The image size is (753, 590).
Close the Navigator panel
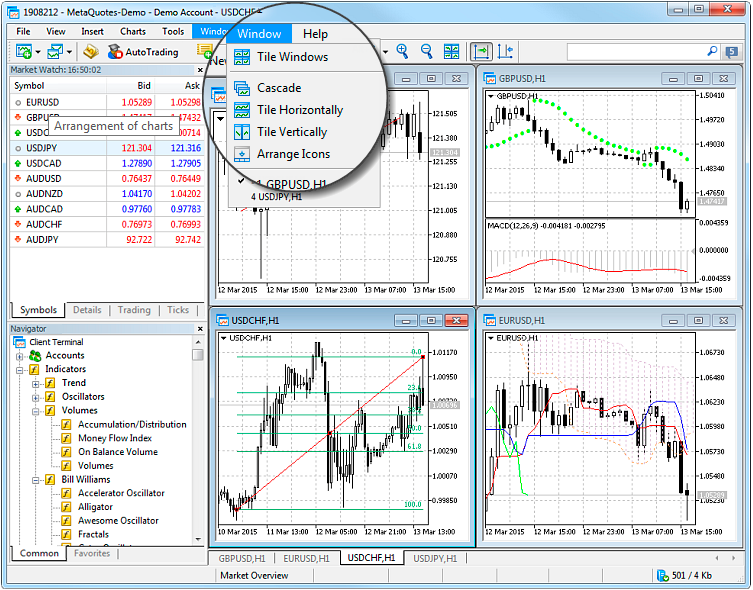tap(200, 329)
